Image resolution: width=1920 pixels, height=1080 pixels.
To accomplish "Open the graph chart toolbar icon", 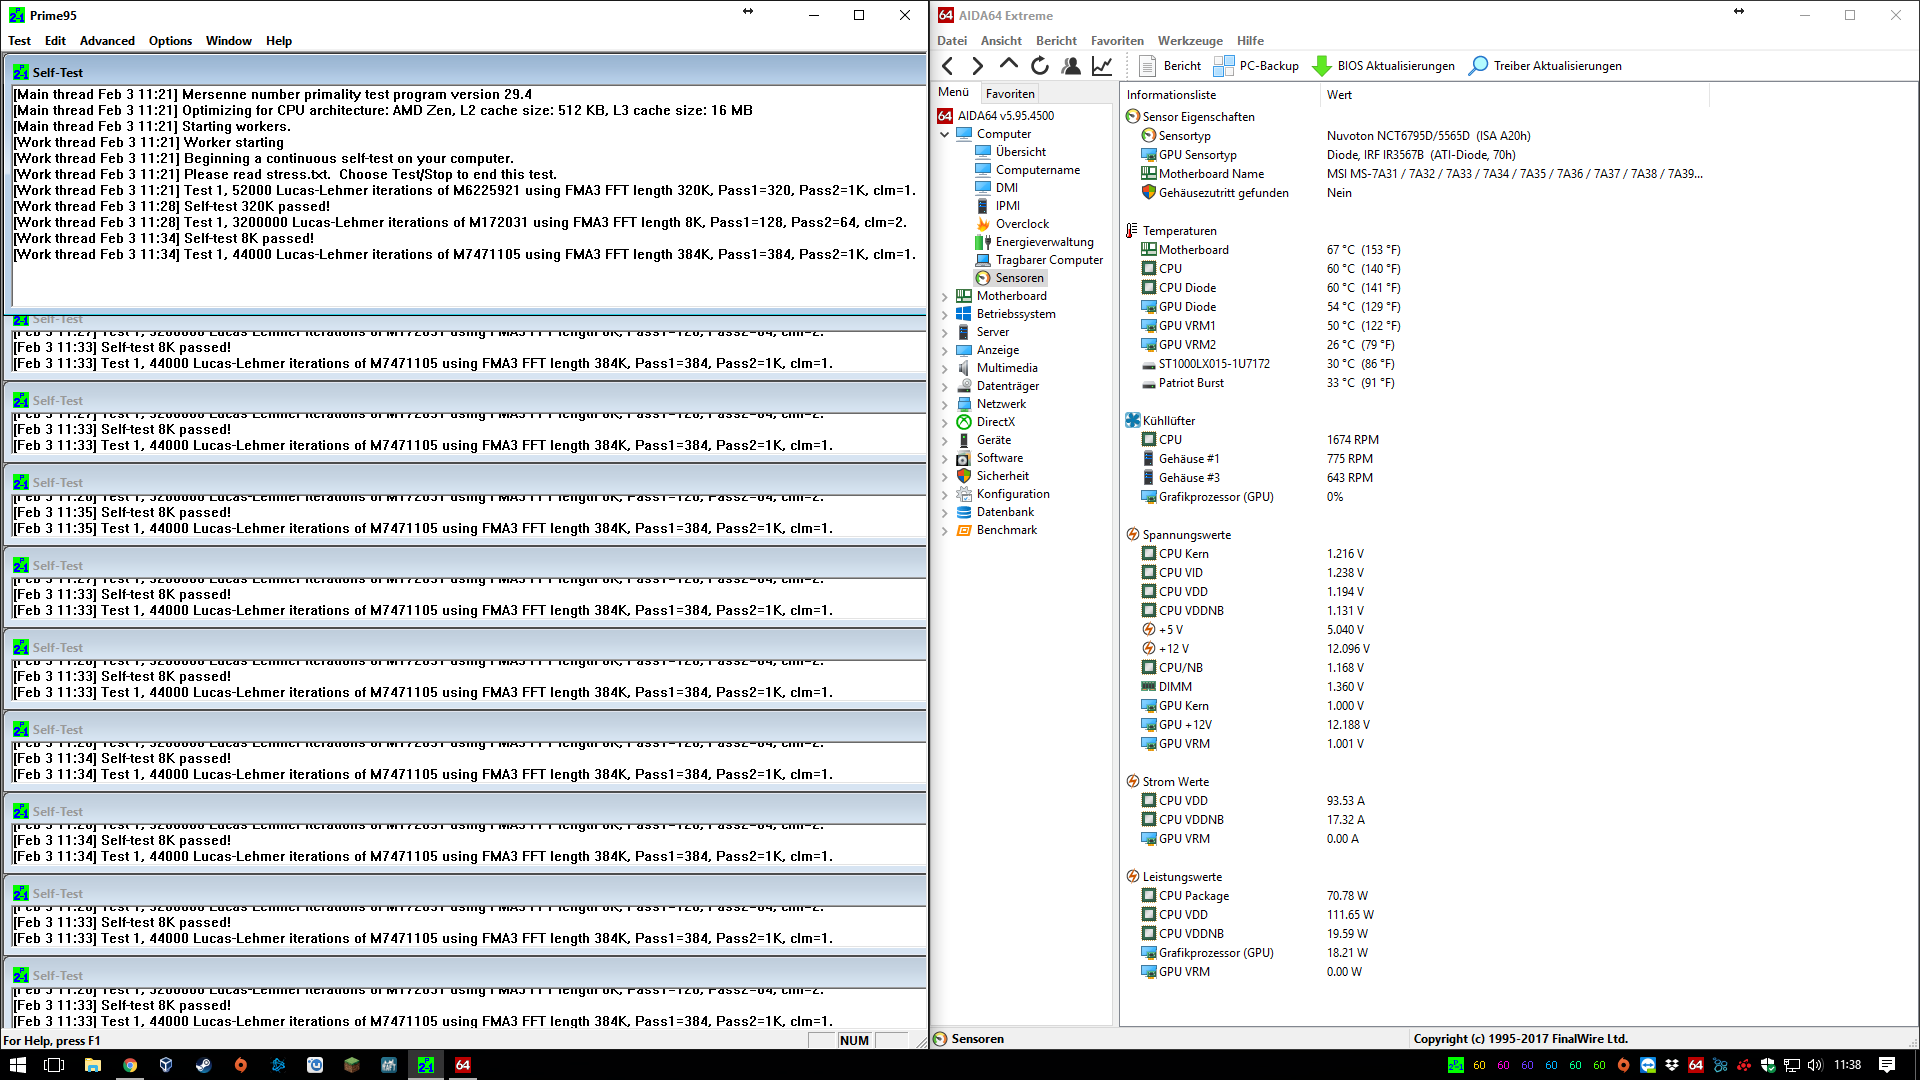I will point(1102,66).
